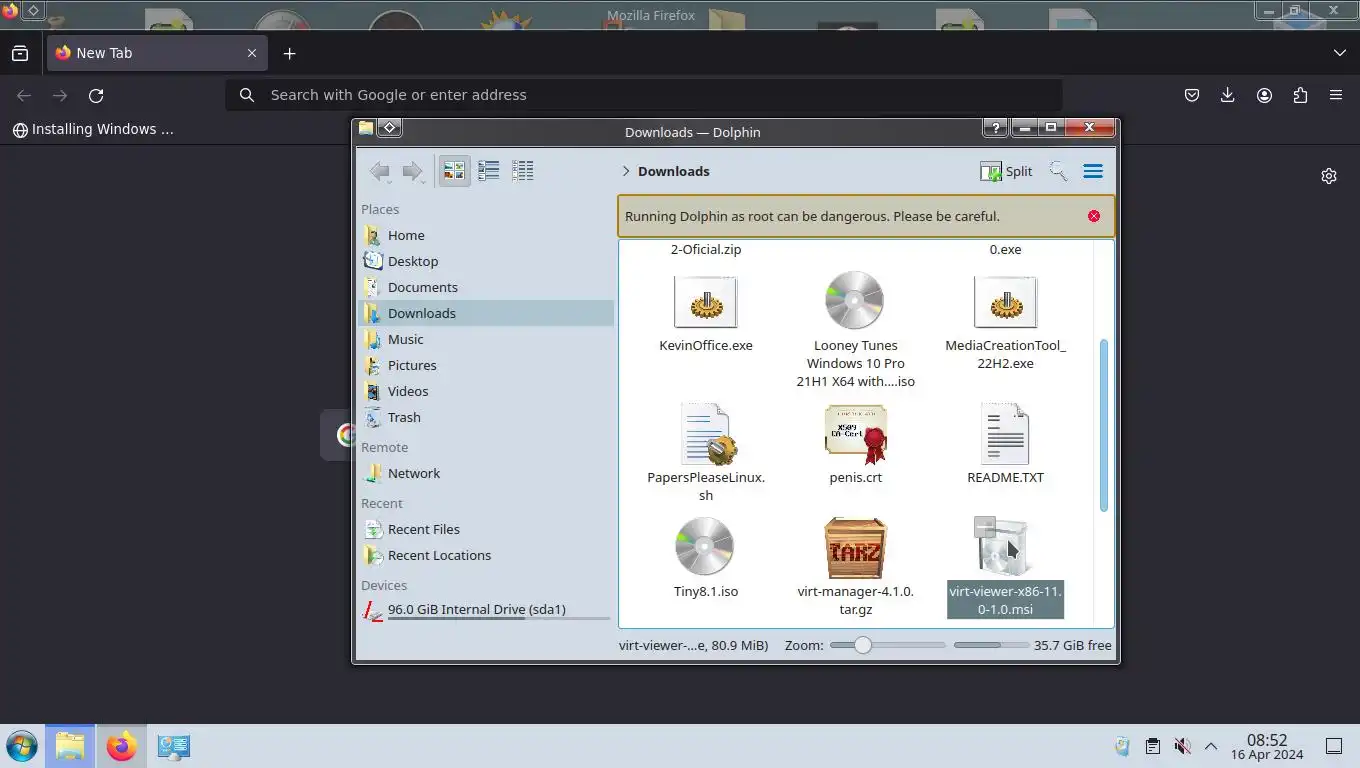Toggle selection marker on virt-viewer msi icon
Image resolution: width=1360 pixels, height=768 pixels.
[x=985, y=526]
